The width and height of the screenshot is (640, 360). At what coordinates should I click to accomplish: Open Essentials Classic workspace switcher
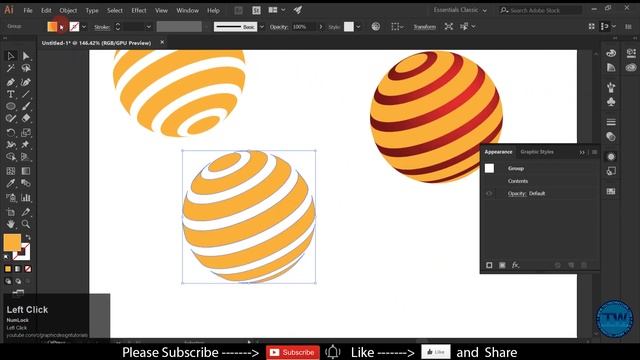[460, 10]
